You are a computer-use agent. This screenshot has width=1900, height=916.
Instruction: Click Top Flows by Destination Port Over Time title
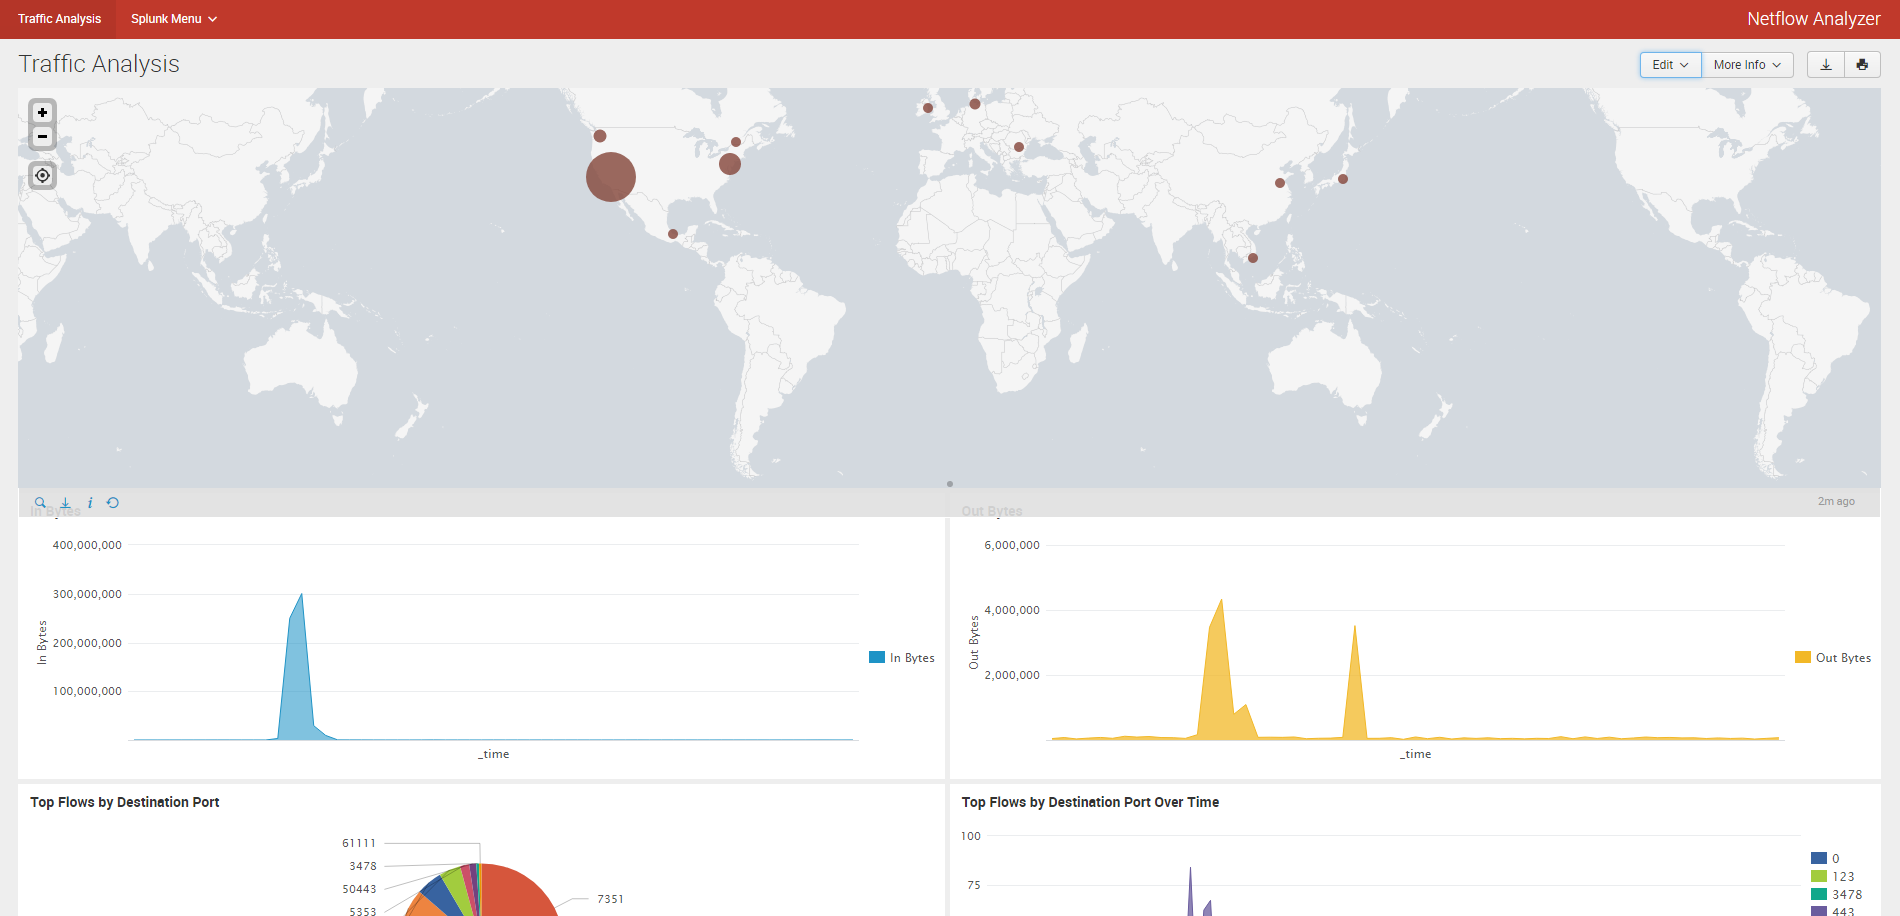(x=1090, y=802)
